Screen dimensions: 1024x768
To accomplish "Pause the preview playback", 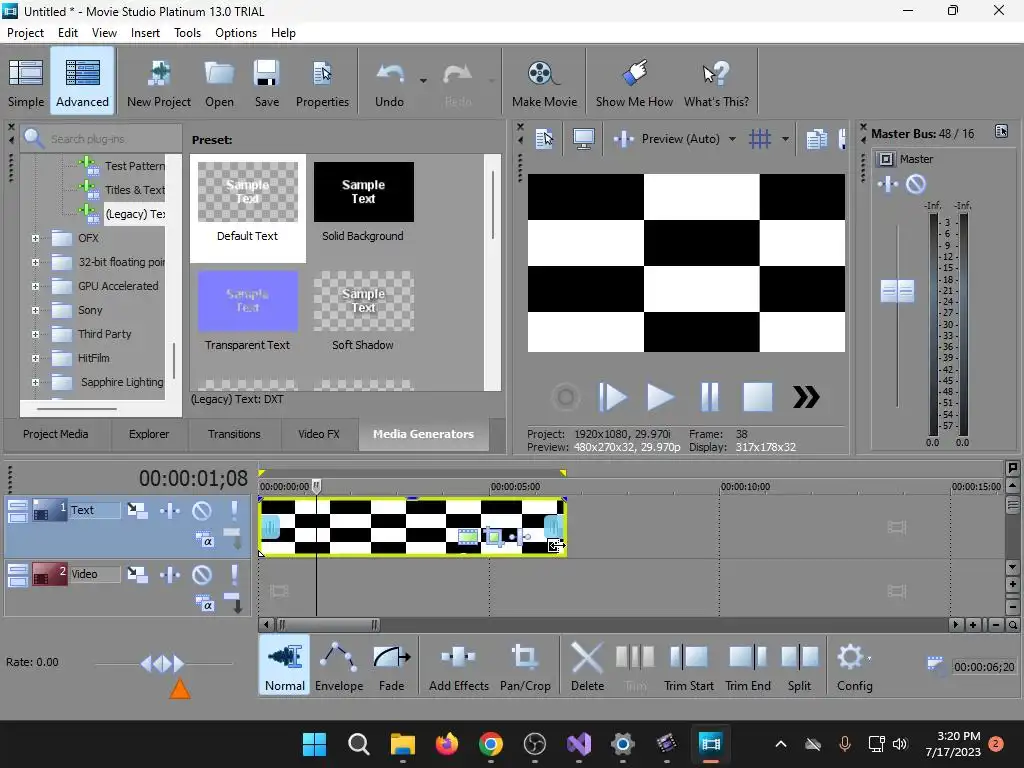I will (x=710, y=397).
